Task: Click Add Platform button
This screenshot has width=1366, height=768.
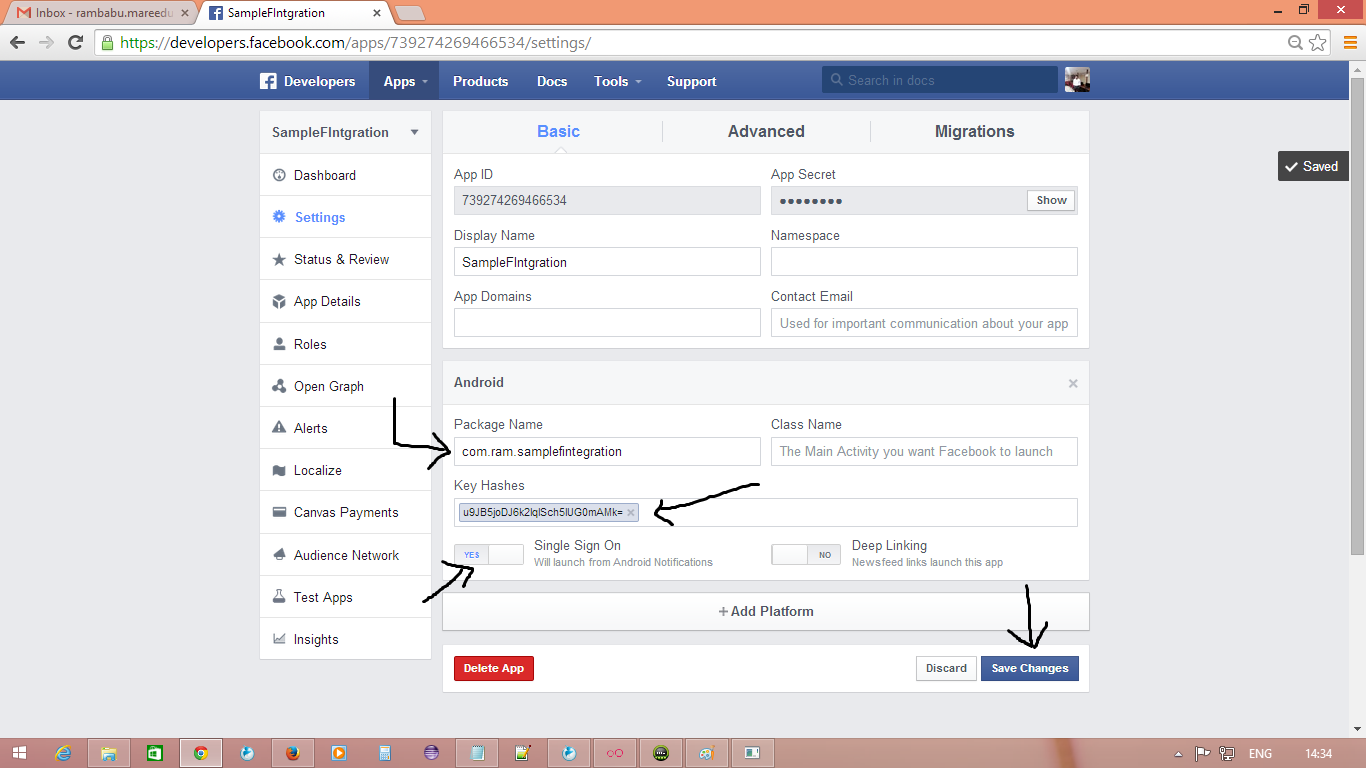Action: [766, 611]
